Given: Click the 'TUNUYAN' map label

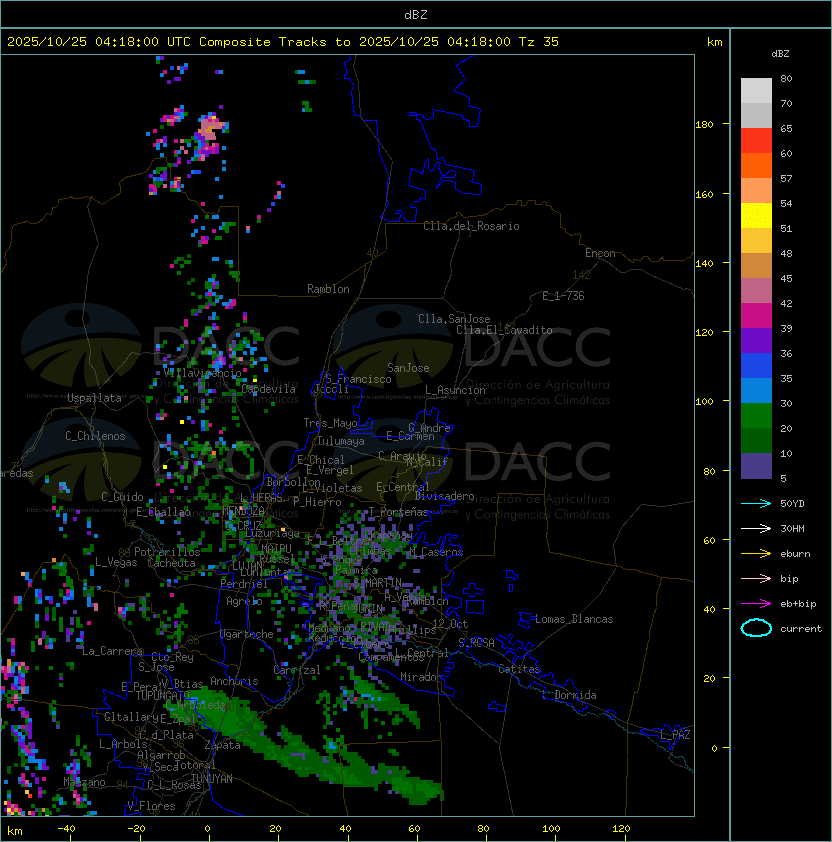Looking at the screenshot, I should pyautogui.click(x=212, y=779).
